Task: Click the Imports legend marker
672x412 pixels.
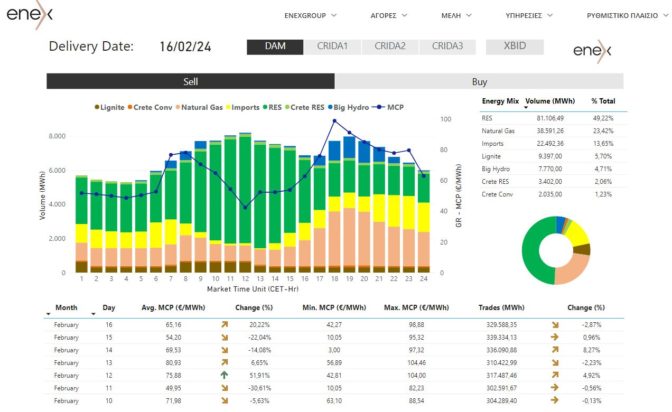Action: 229,107
